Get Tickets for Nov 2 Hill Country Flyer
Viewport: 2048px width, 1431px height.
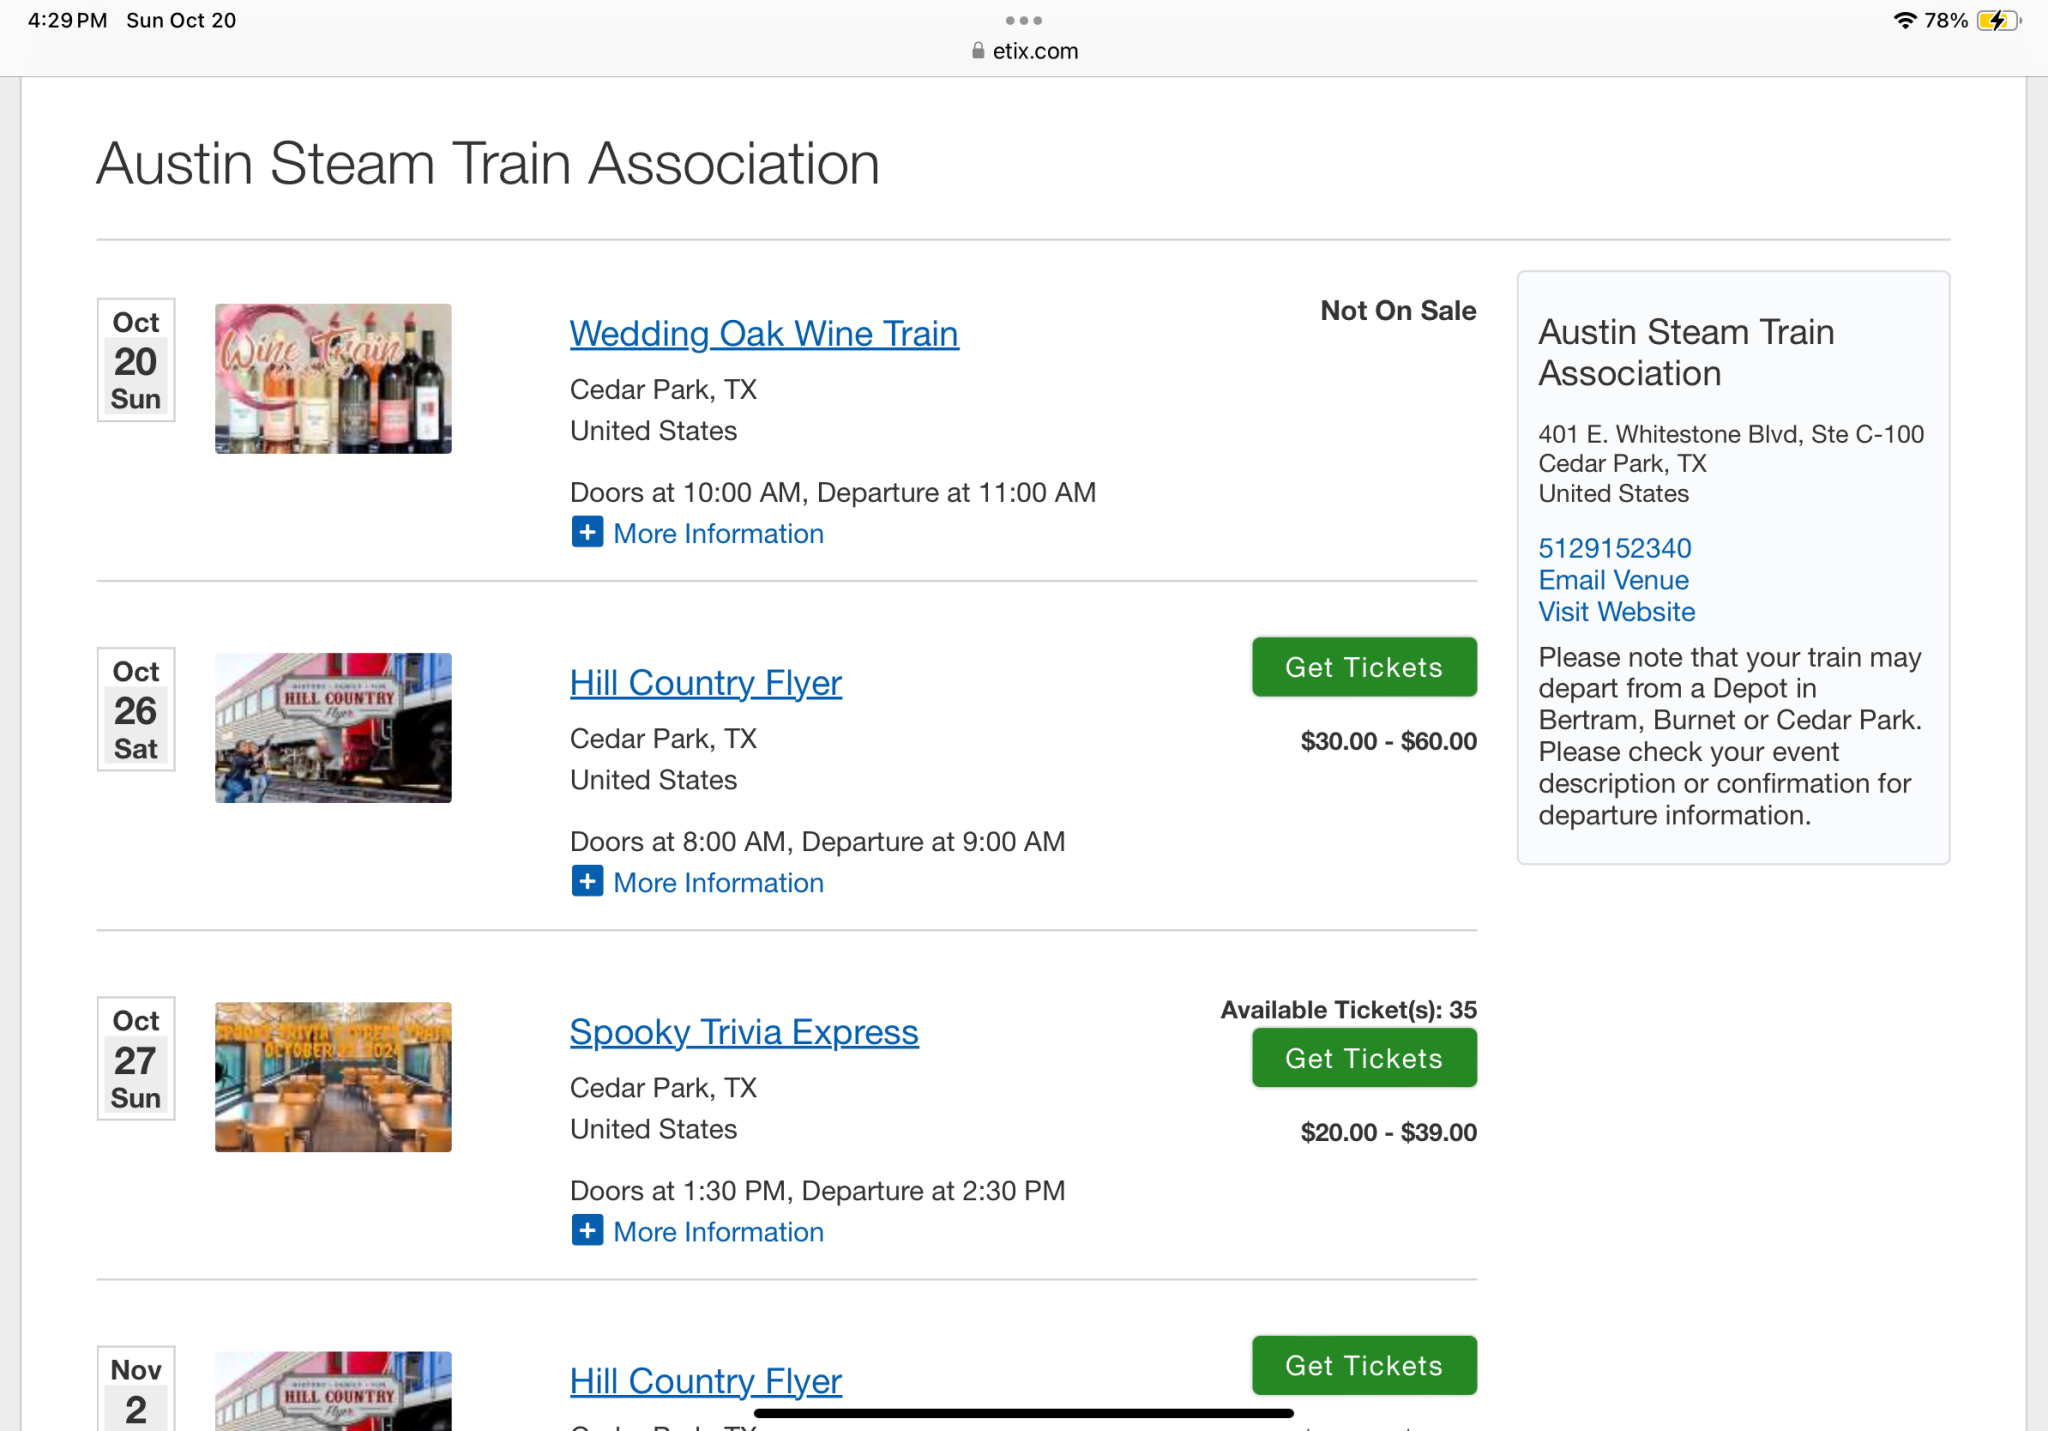pyautogui.click(x=1364, y=1365)
